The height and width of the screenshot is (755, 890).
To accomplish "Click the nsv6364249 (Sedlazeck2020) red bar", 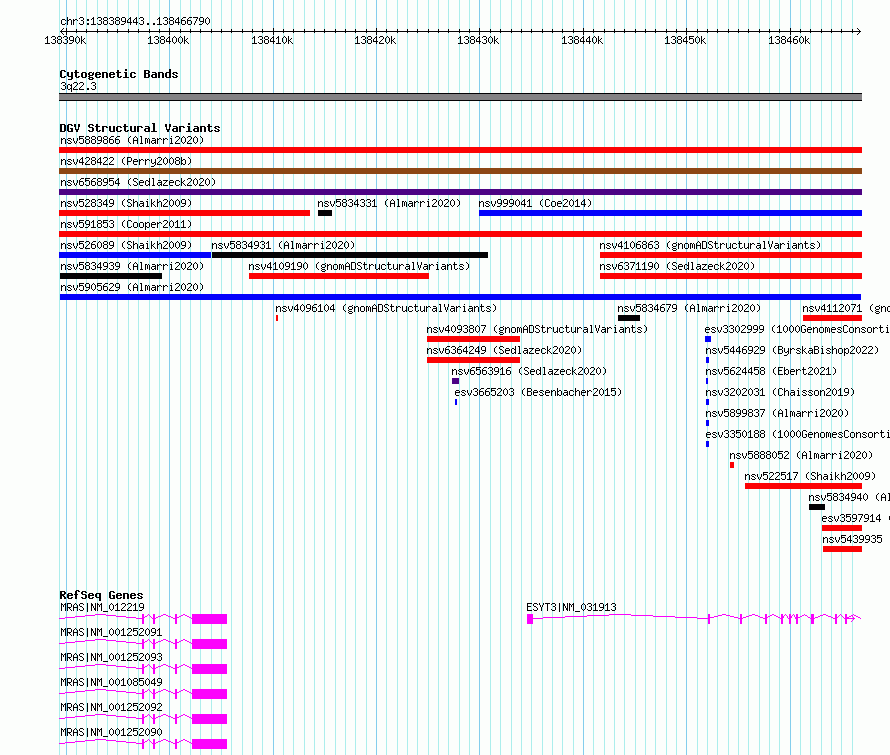I will tap(473, 360).
